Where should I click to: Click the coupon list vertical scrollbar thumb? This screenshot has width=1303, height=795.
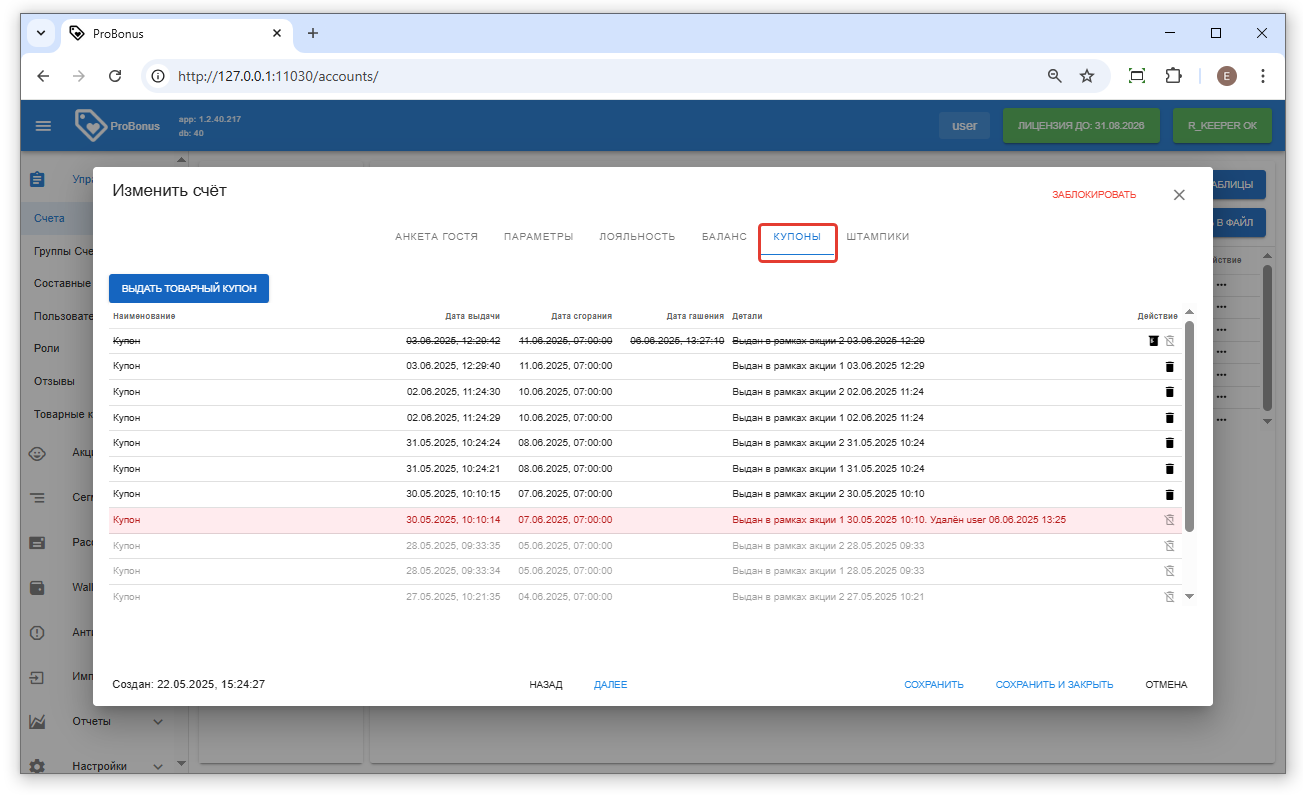click(1189, 427)
